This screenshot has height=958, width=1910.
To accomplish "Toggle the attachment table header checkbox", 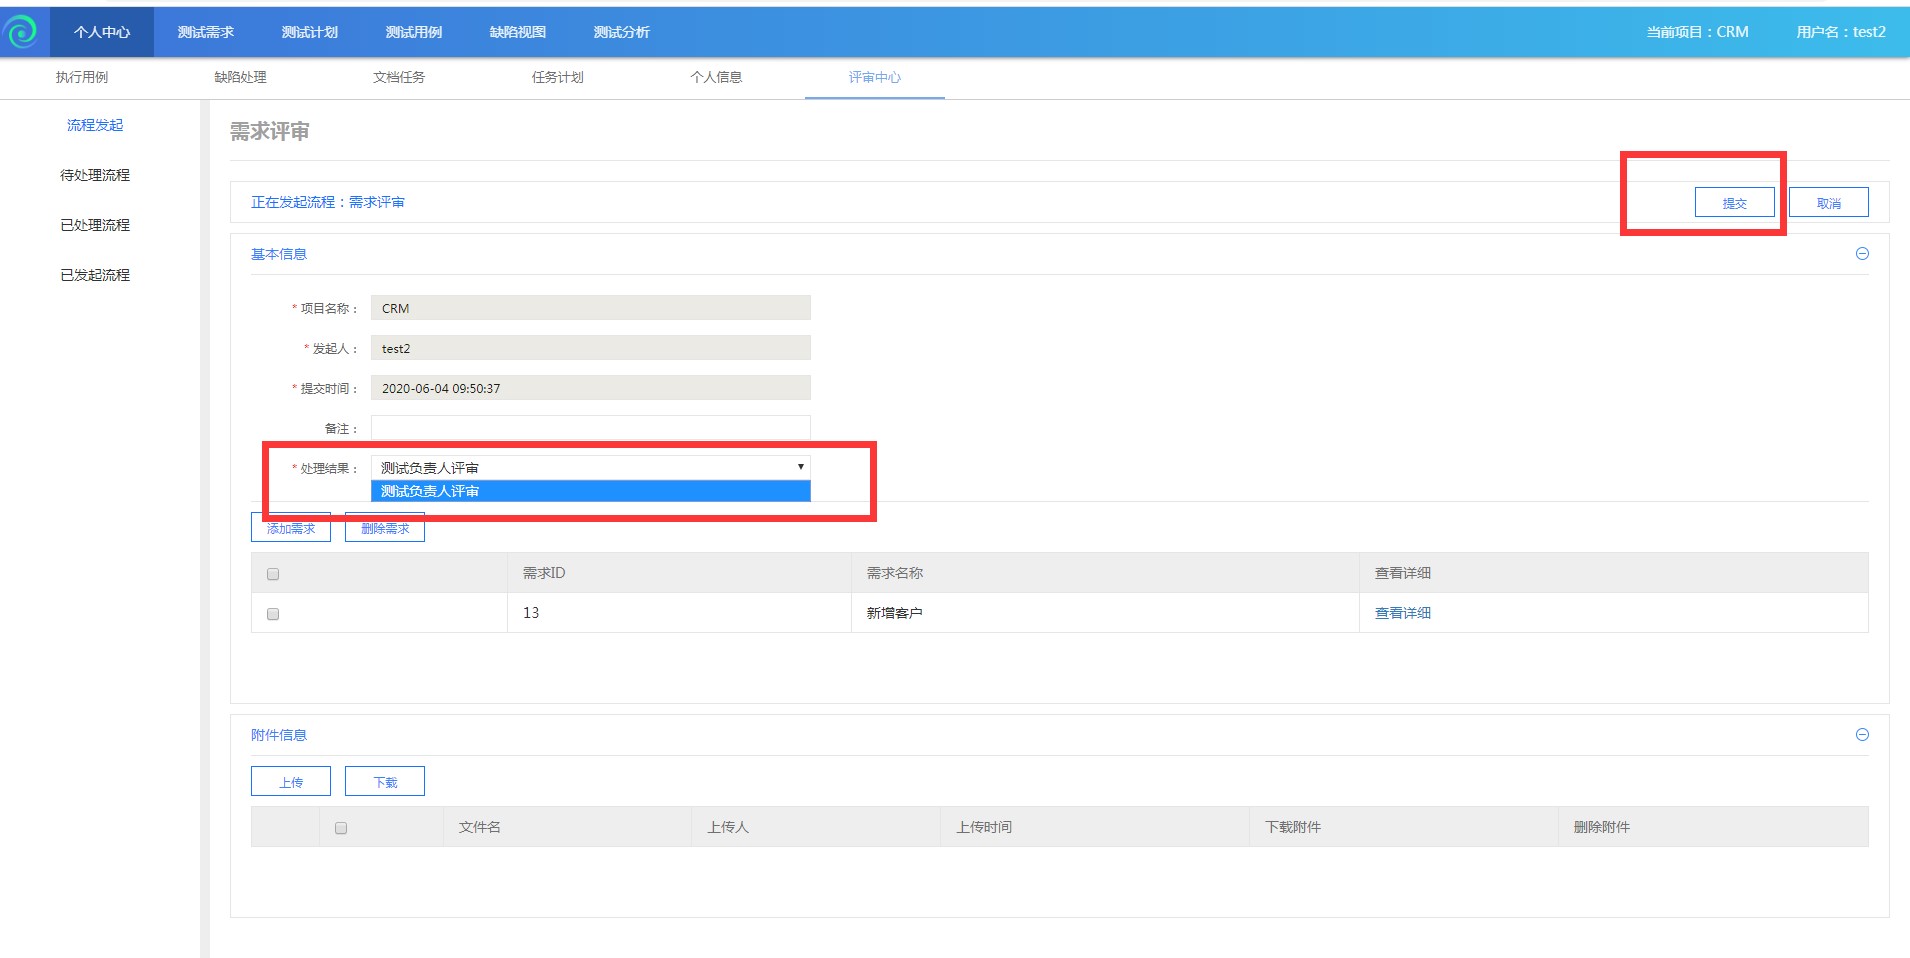I will [341, 828].
